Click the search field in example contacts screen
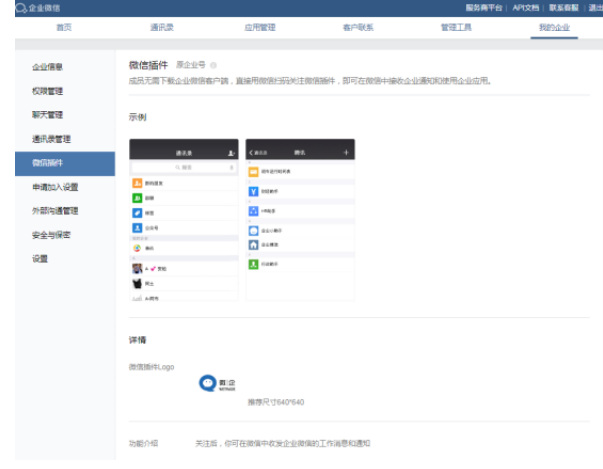Screen dimensions: 603x469 pos(183,168)
